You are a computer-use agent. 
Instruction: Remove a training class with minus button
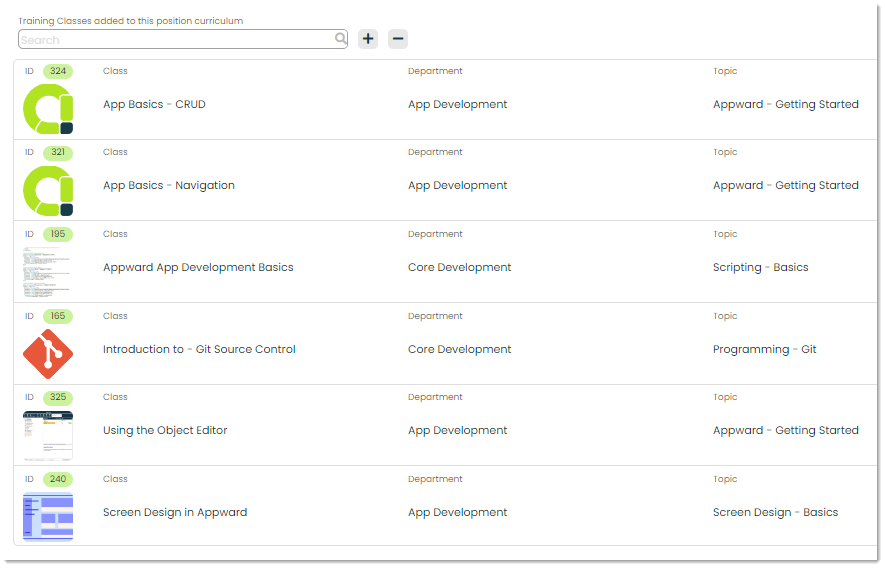398,39
